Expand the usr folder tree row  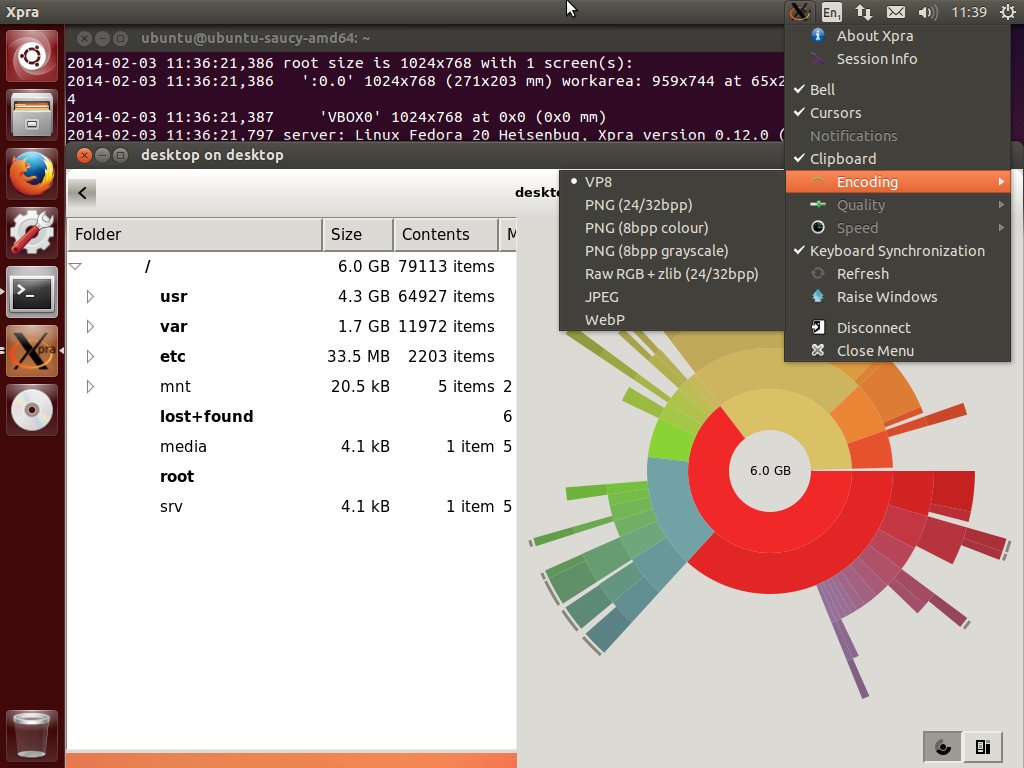coord(90,296)
